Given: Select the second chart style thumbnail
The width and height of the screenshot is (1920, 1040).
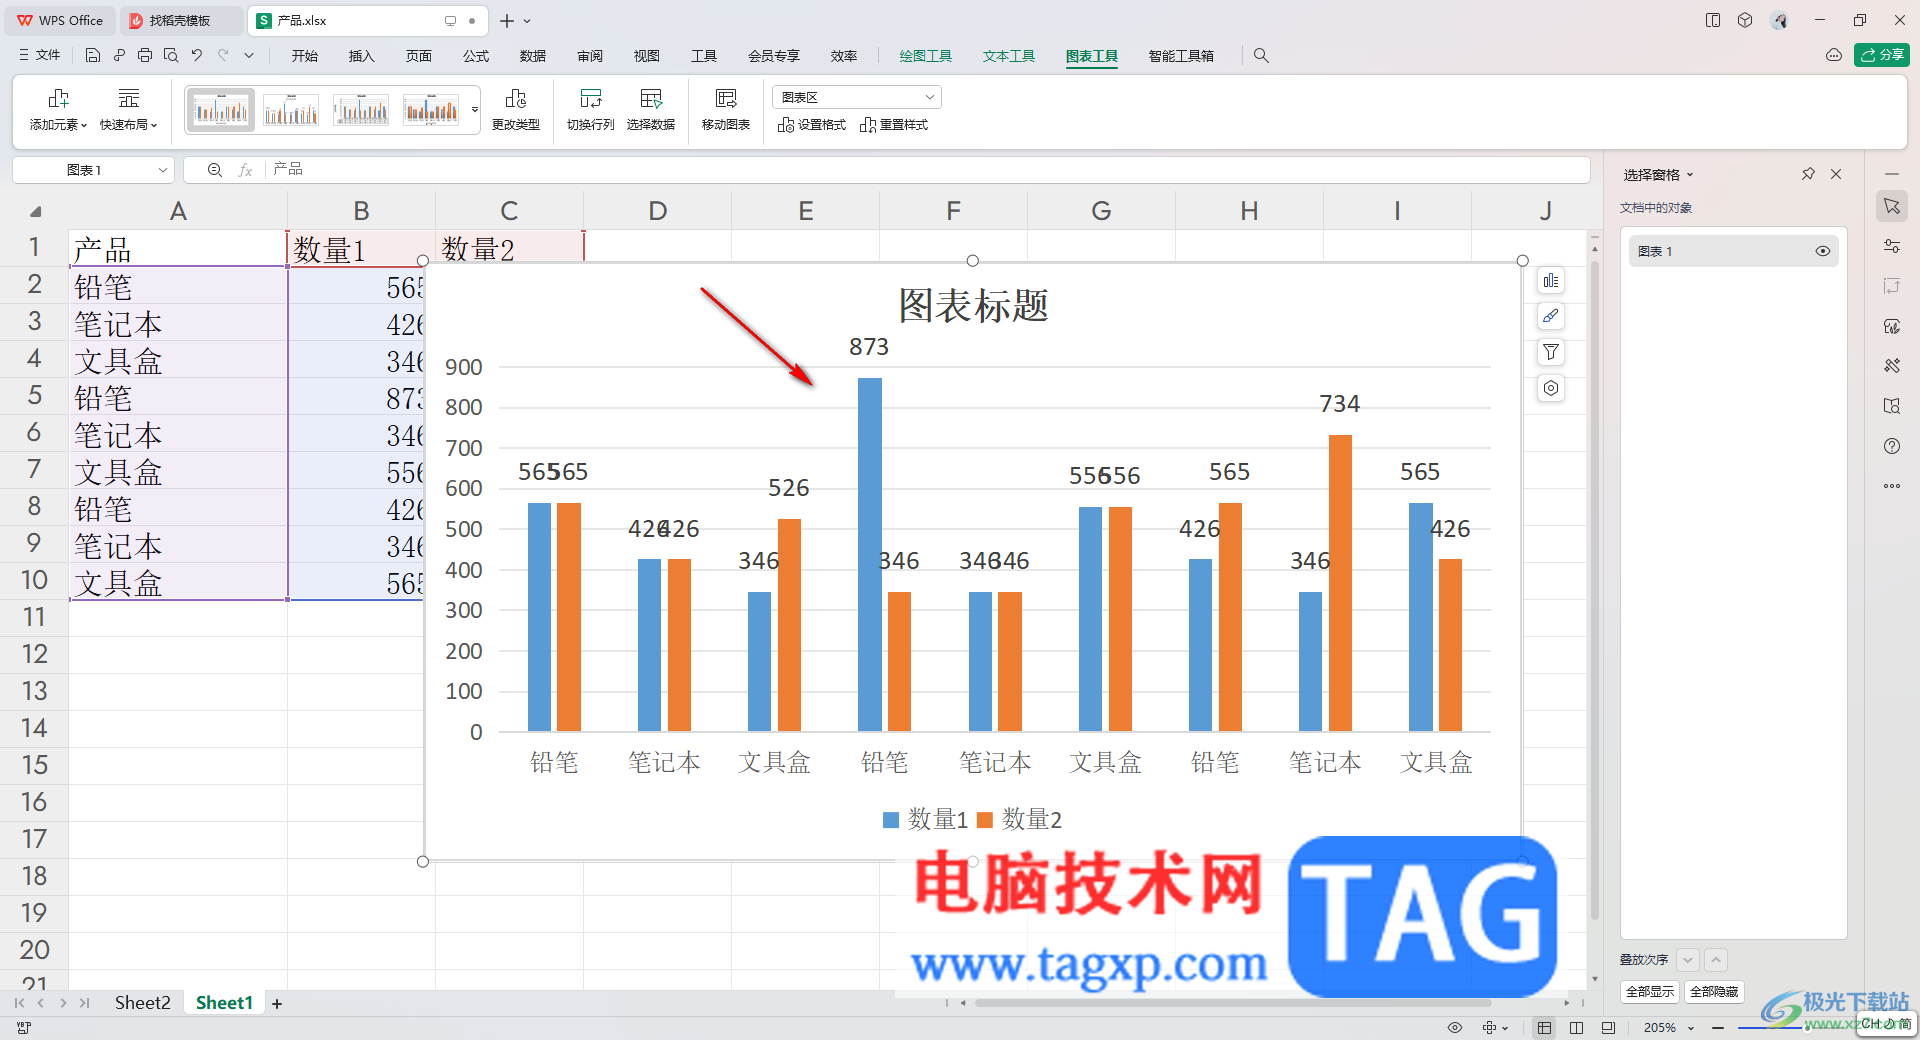Looking at the screenshot, I should tap(291, 109).
